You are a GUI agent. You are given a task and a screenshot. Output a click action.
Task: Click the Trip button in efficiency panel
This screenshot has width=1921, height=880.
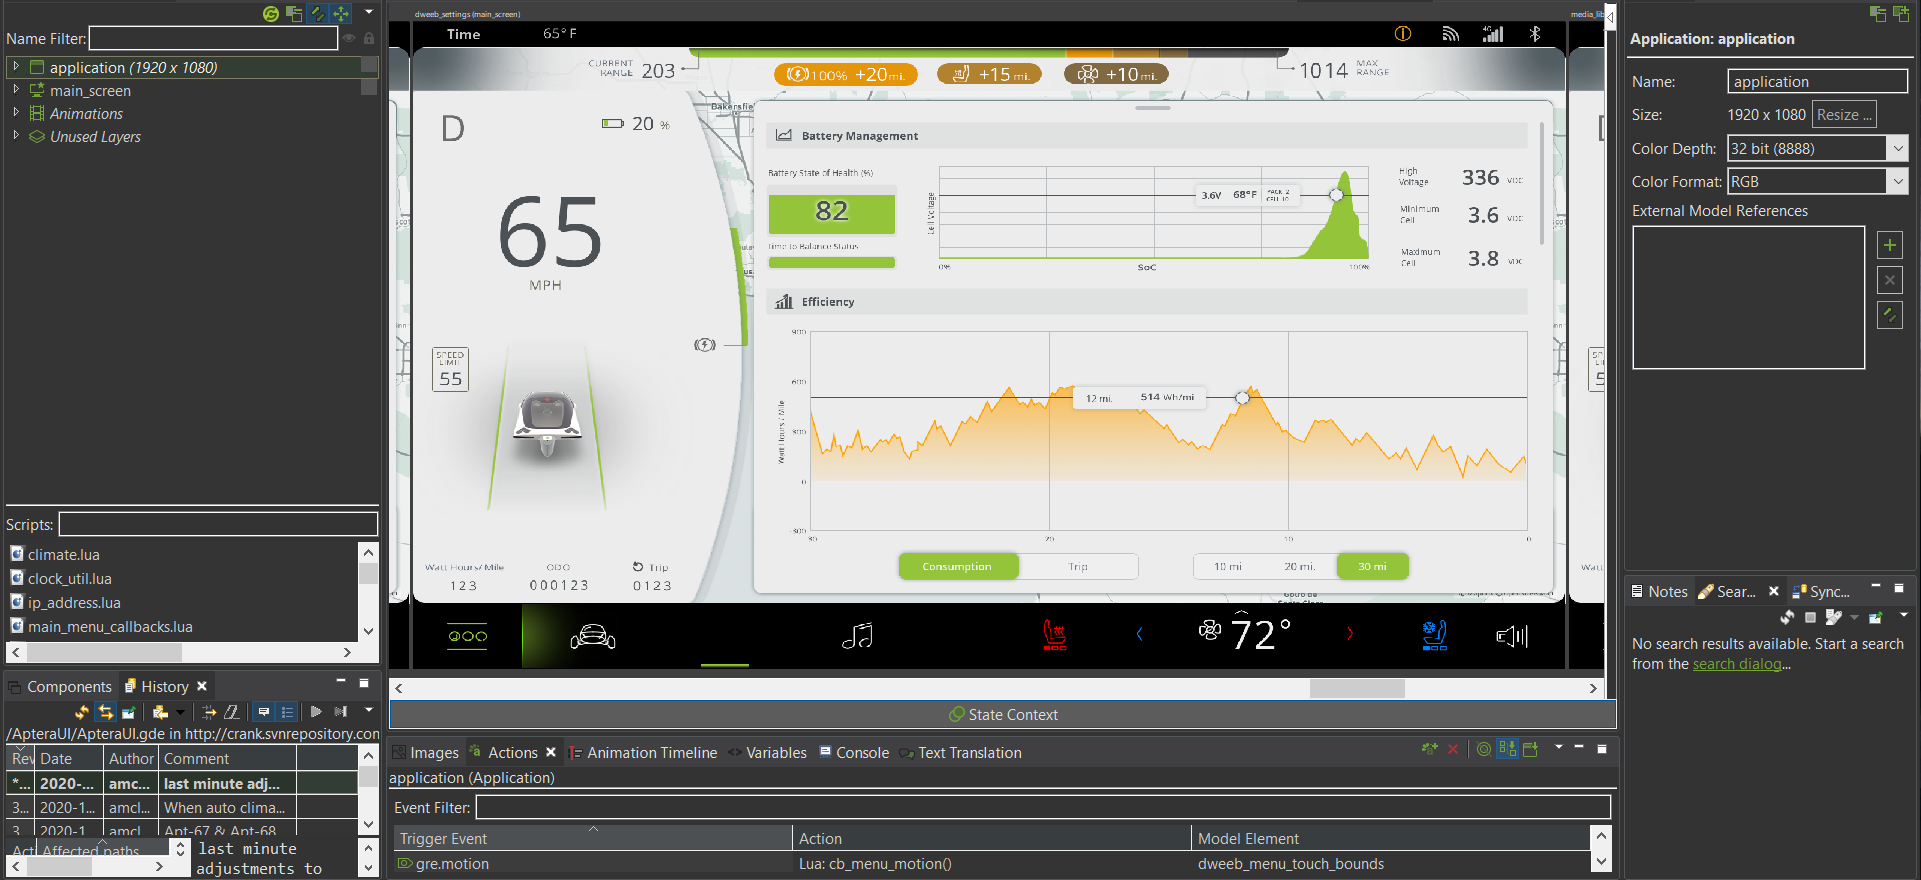tap(1078, 566)
